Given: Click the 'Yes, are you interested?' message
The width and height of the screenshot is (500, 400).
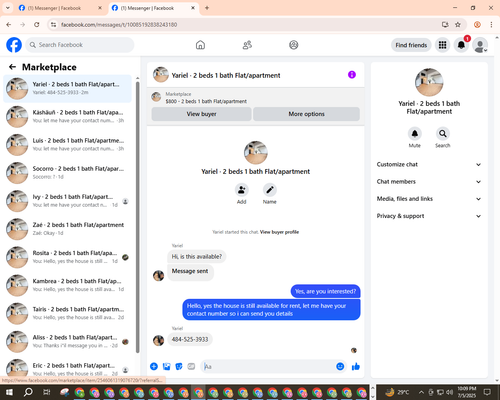Looking at the screenshot, I should pyautogui.click(x=325, y=291).
